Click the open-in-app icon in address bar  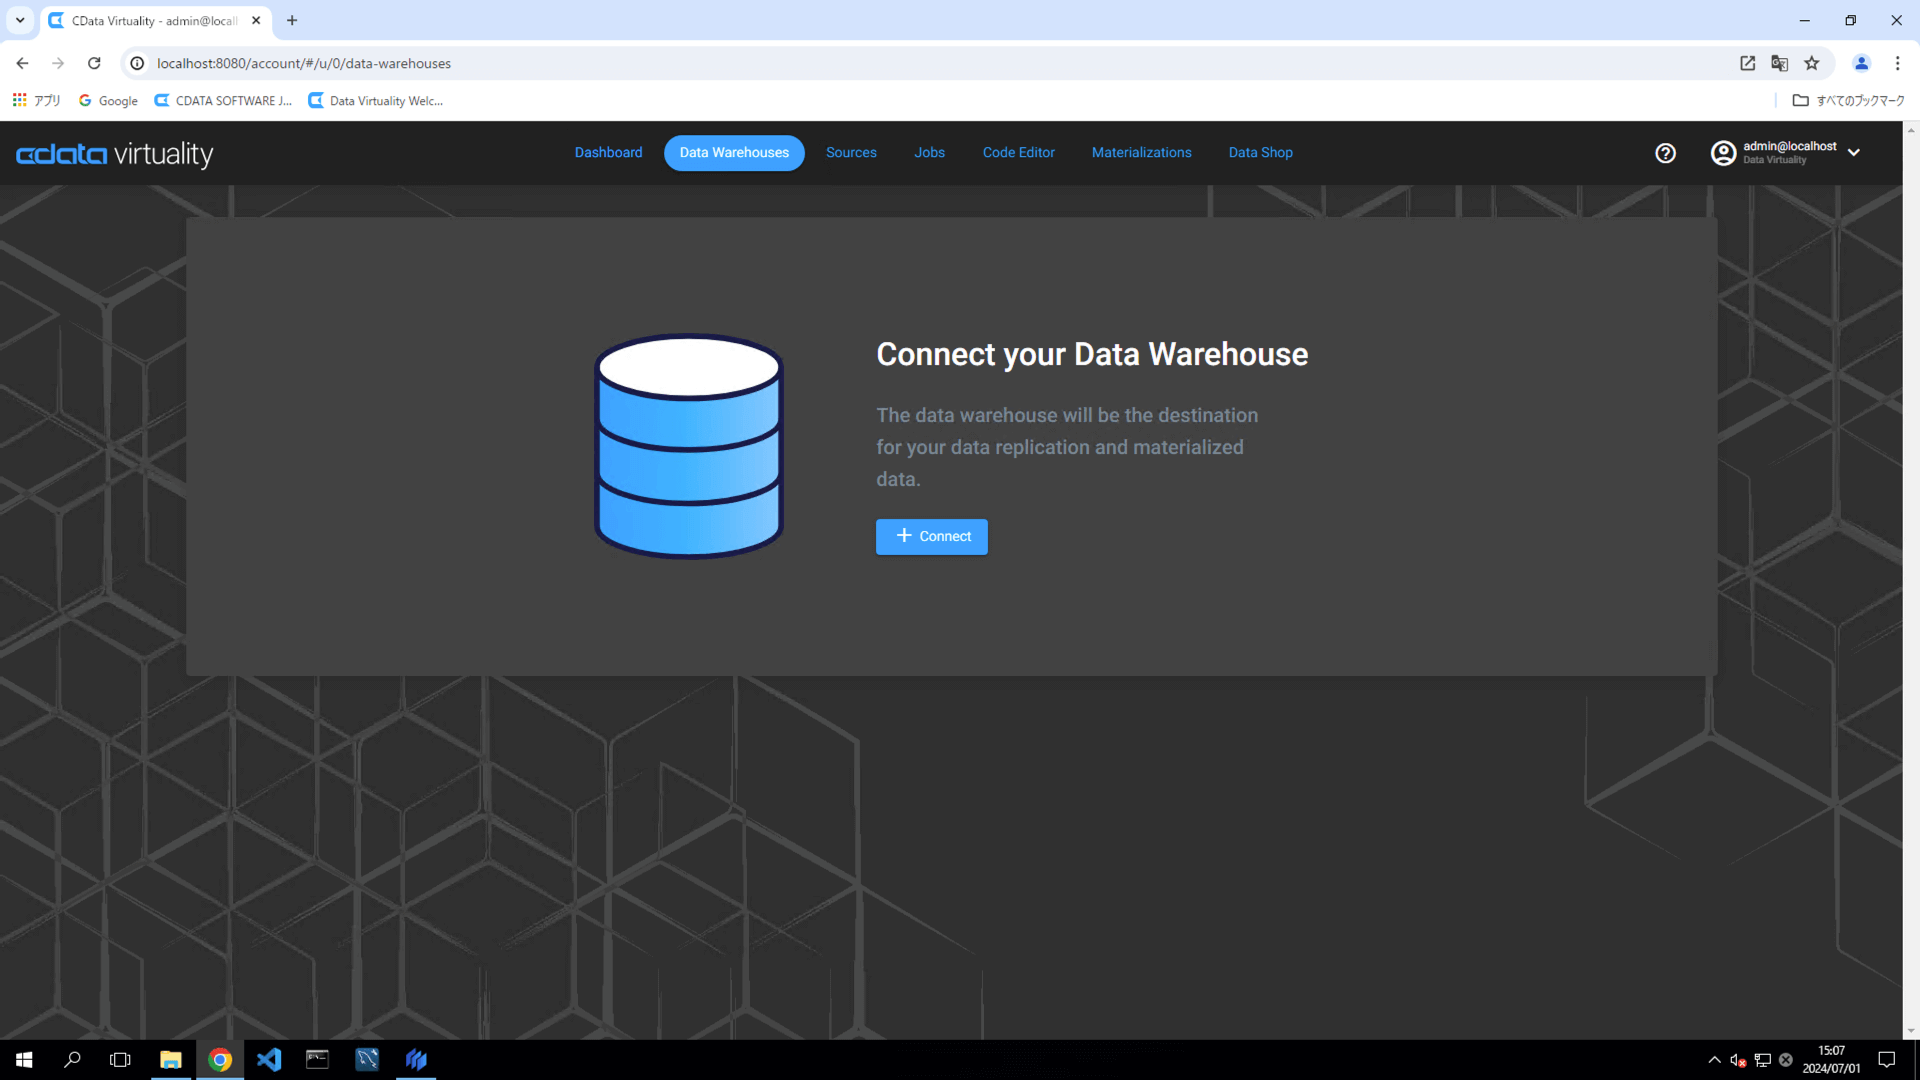pyautogui.click(x=1747, y=63)
